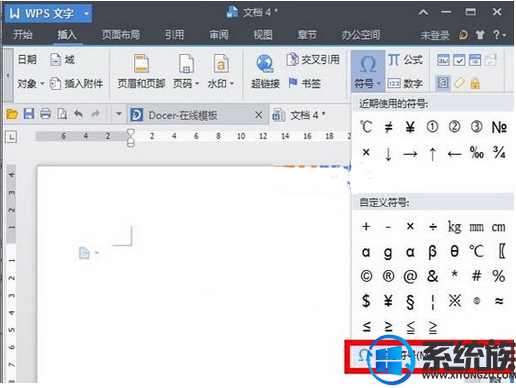Insert the down arrow ↓ symbol
Image resolution: width=516 pixels, height=388 pixels.
point(388,154)
